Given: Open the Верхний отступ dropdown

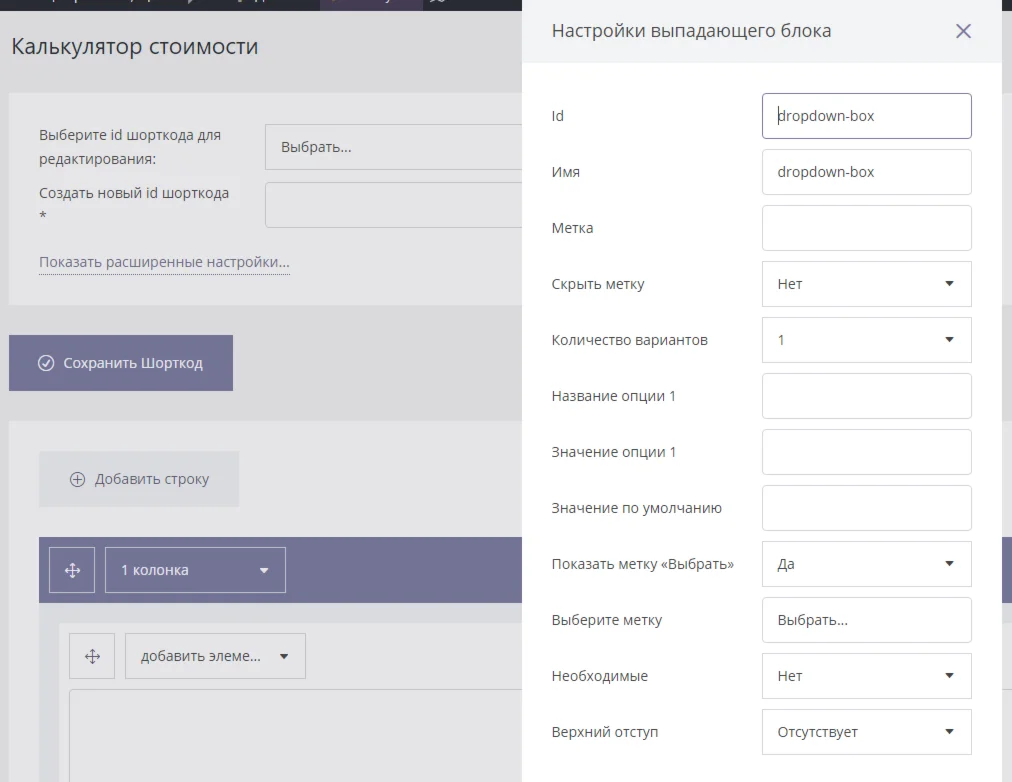Looking at the screenshot, I should point(866,732).
